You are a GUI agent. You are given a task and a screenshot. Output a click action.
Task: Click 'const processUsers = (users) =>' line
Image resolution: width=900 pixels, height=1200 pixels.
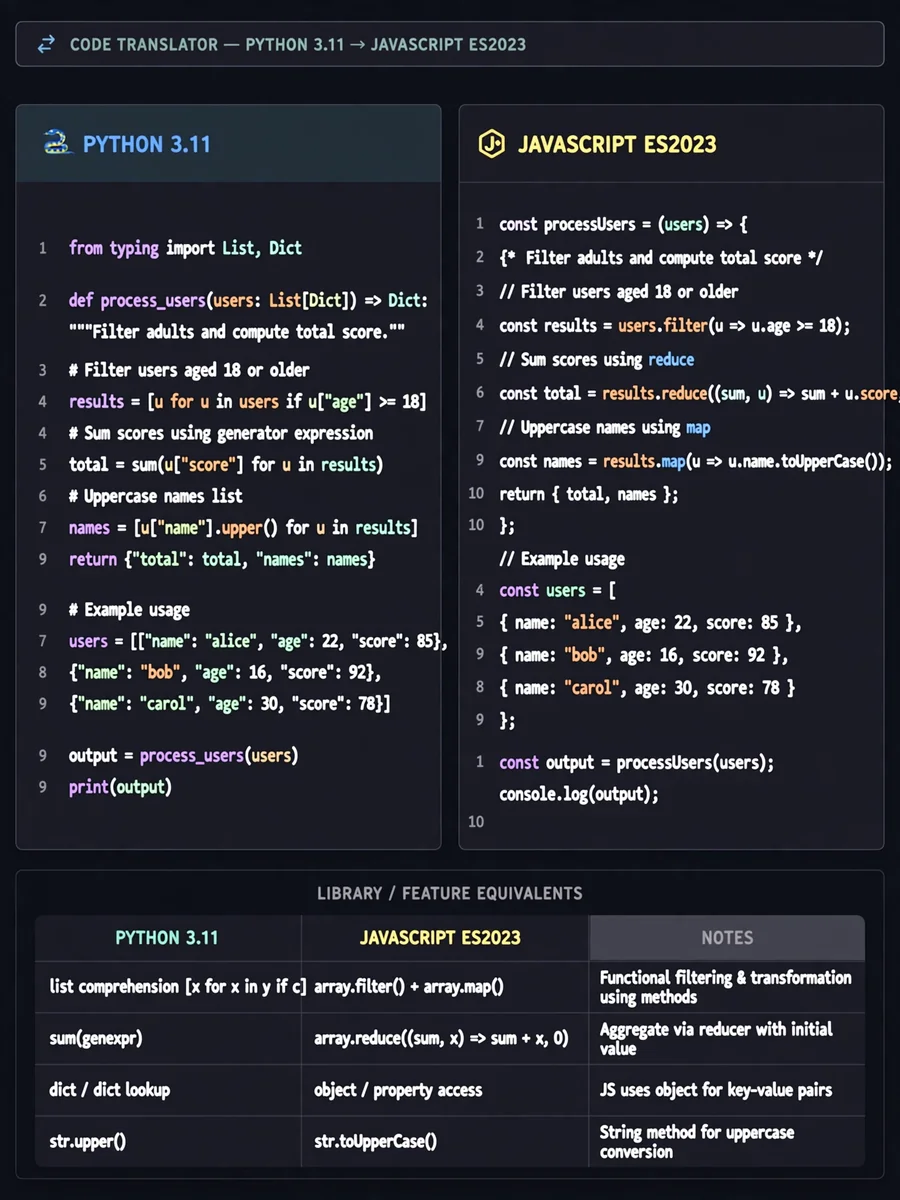click(x=624, y=224)
